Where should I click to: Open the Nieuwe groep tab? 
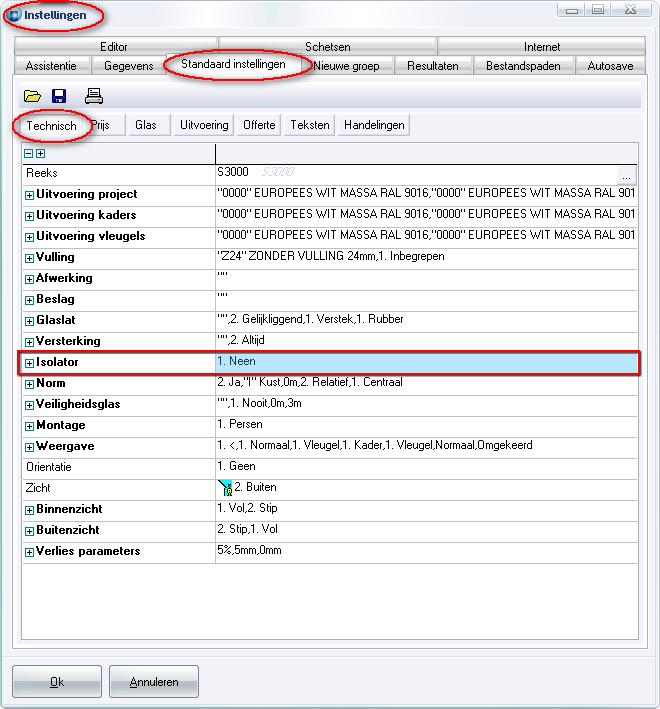pyautogui.click(x=347, y=66)
